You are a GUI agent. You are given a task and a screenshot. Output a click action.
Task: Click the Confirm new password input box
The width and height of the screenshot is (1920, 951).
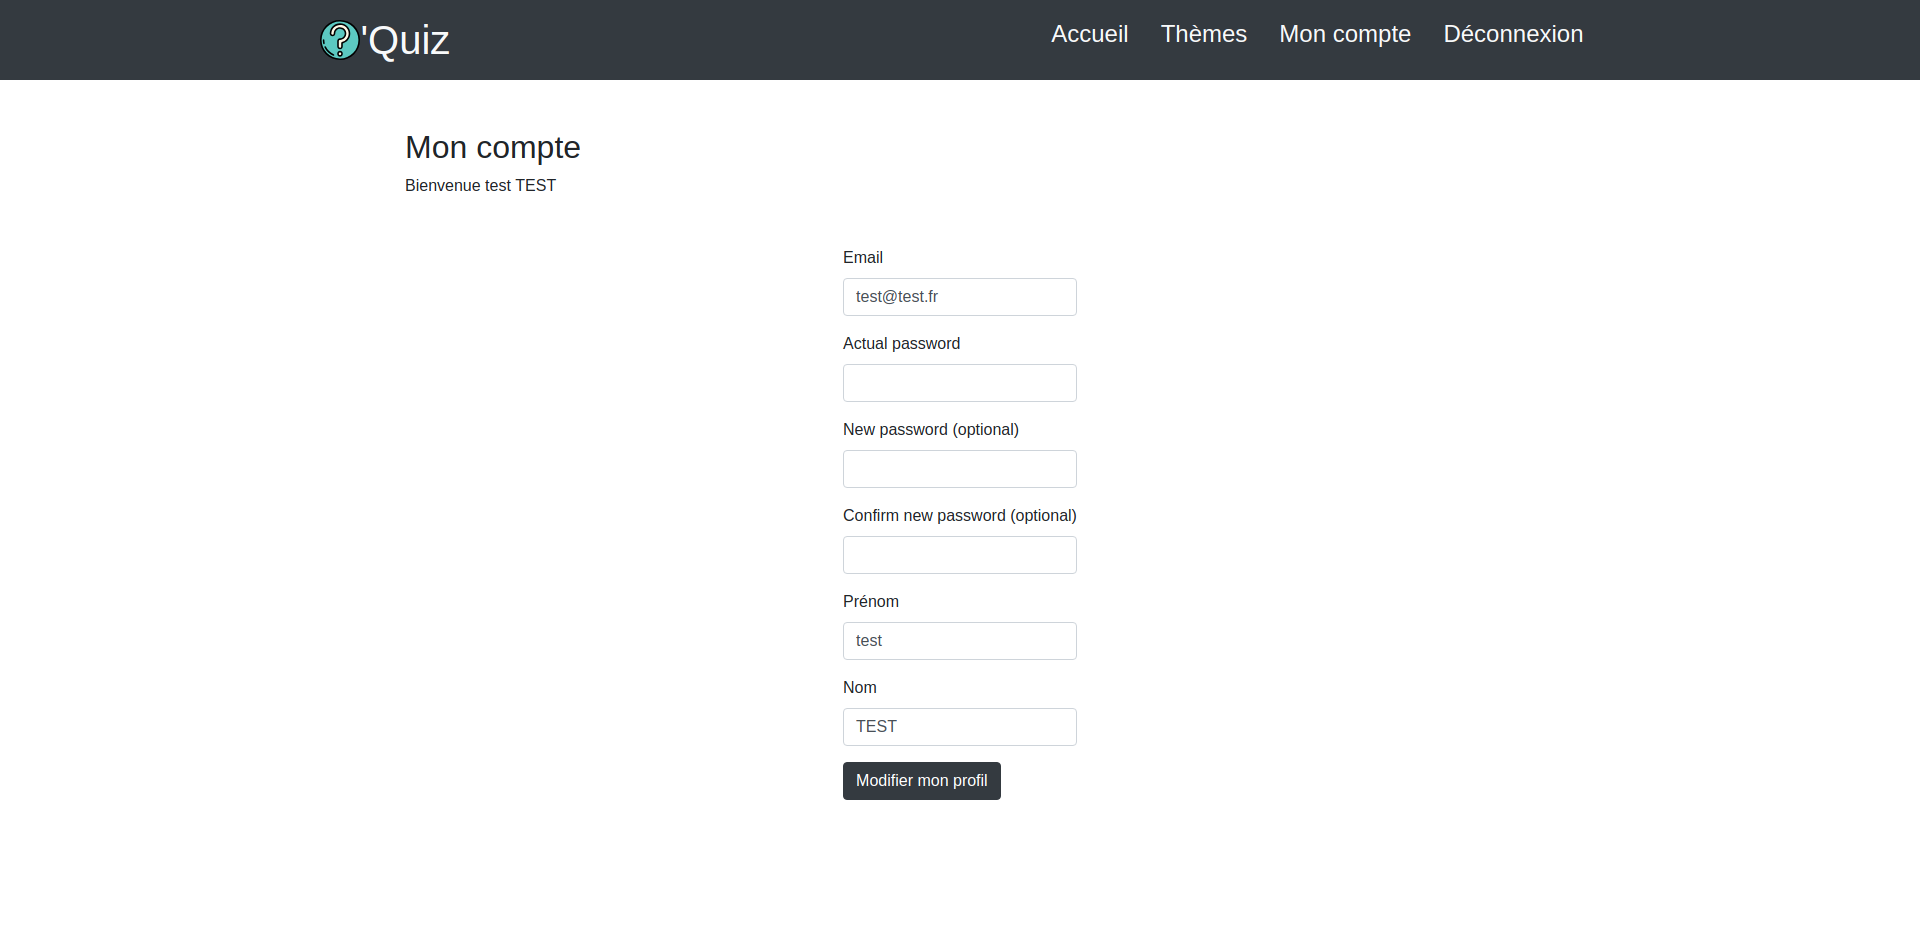pos(959,555)
